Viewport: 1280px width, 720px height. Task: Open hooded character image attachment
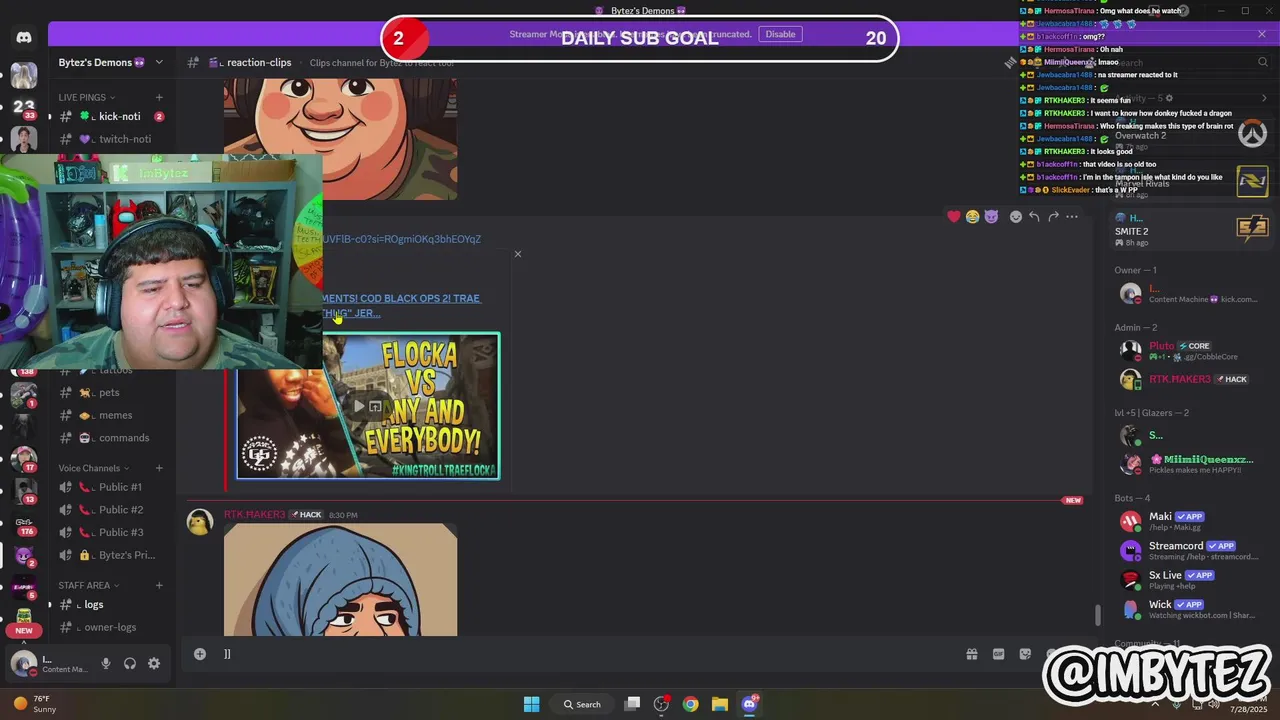[x=340, y=580]
